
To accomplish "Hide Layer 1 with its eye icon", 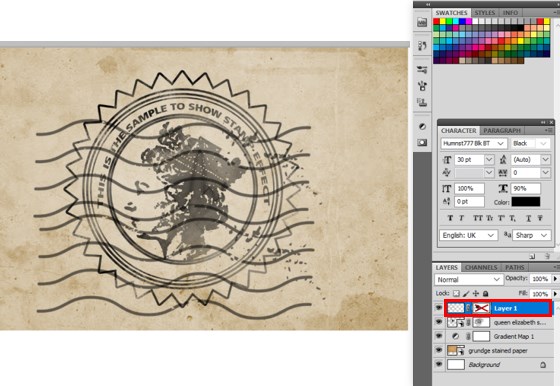I will coord(439,308).
